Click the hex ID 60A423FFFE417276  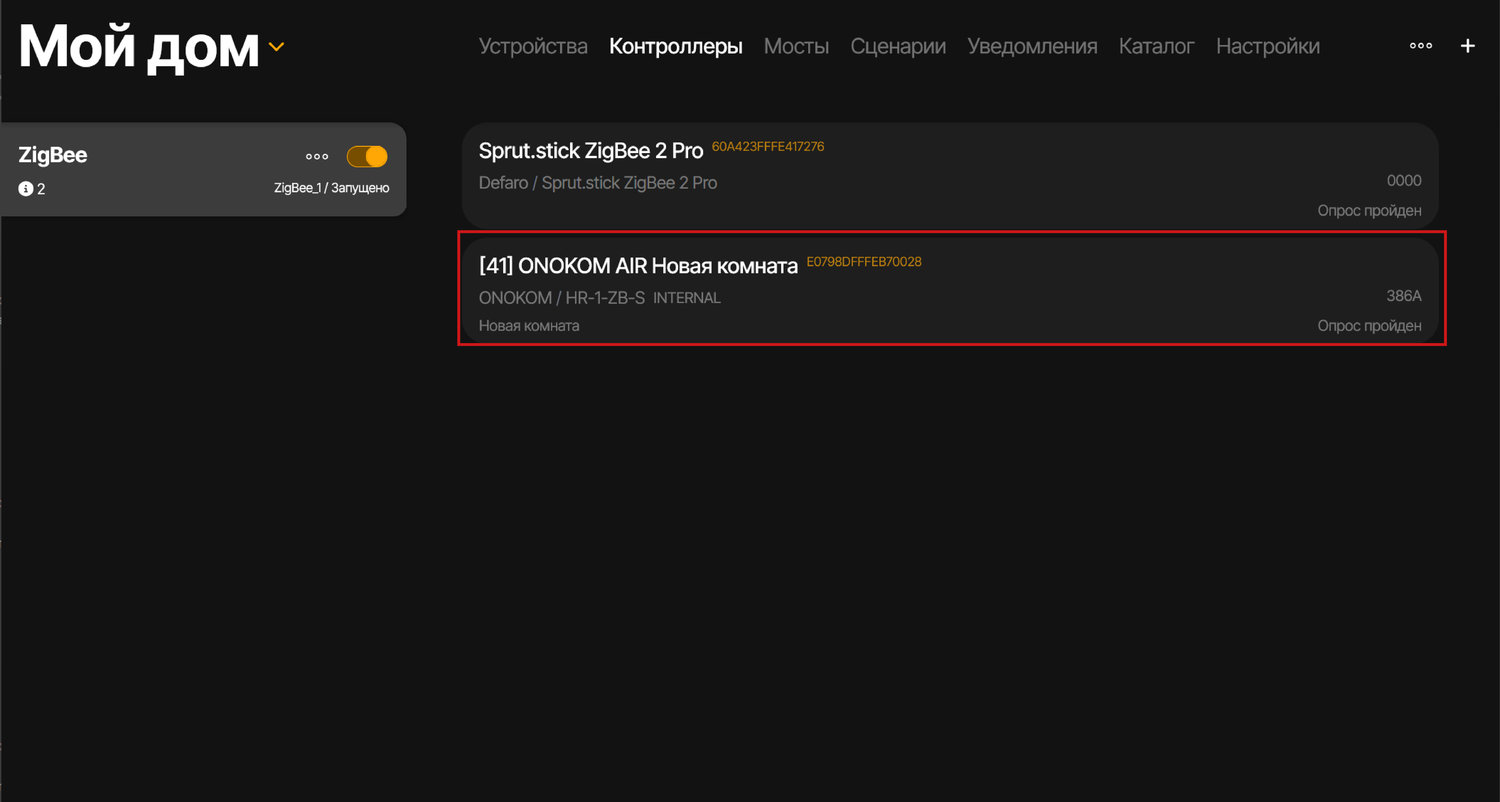pyautogui.click(x=768, y=146)
